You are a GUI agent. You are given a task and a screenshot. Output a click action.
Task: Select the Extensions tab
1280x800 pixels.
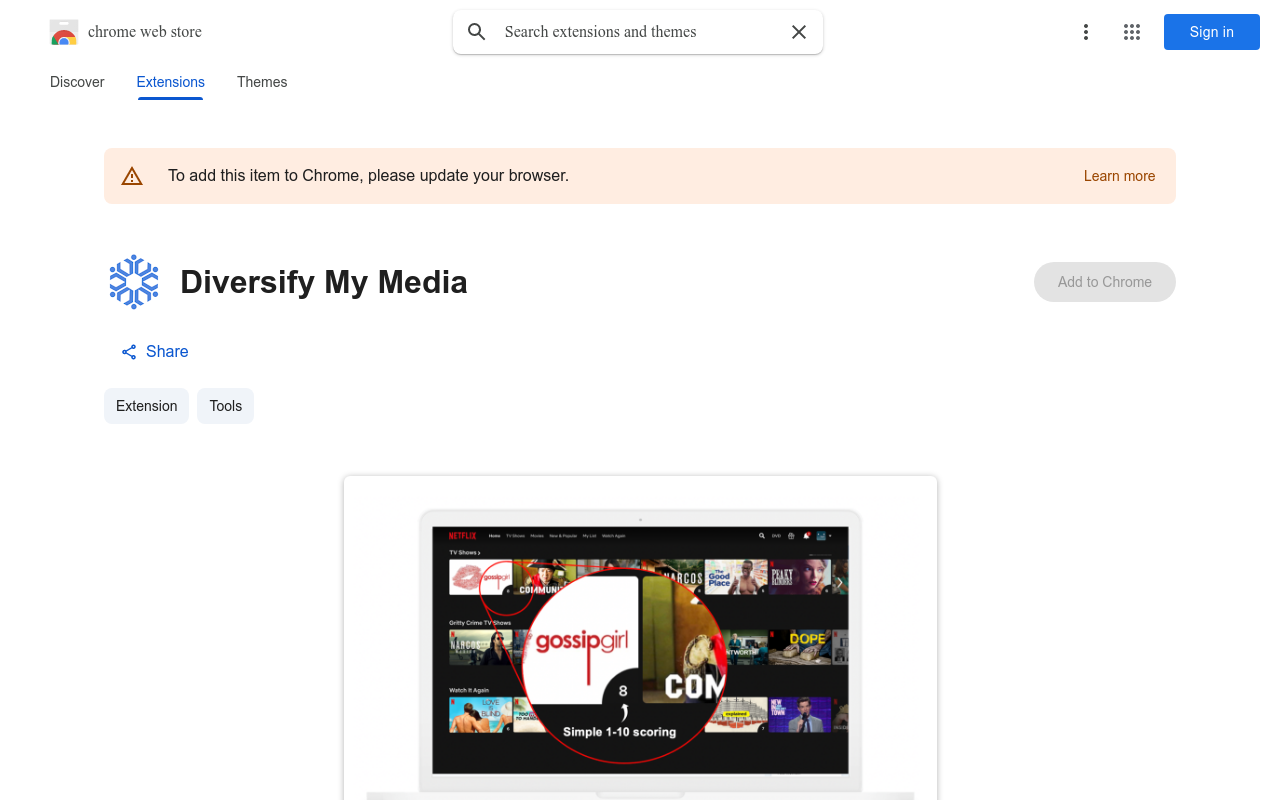(170, 82)
